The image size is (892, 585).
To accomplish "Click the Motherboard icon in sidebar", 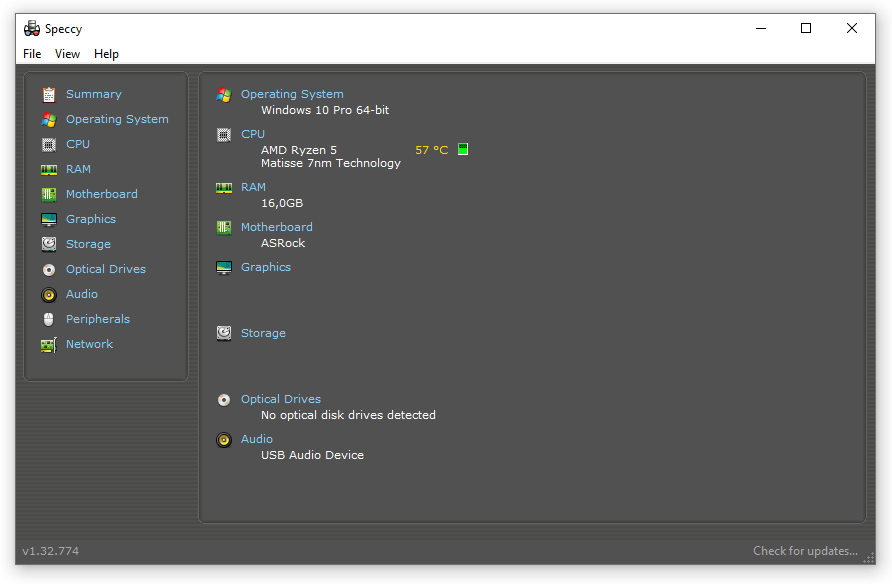I will point(49,195).
